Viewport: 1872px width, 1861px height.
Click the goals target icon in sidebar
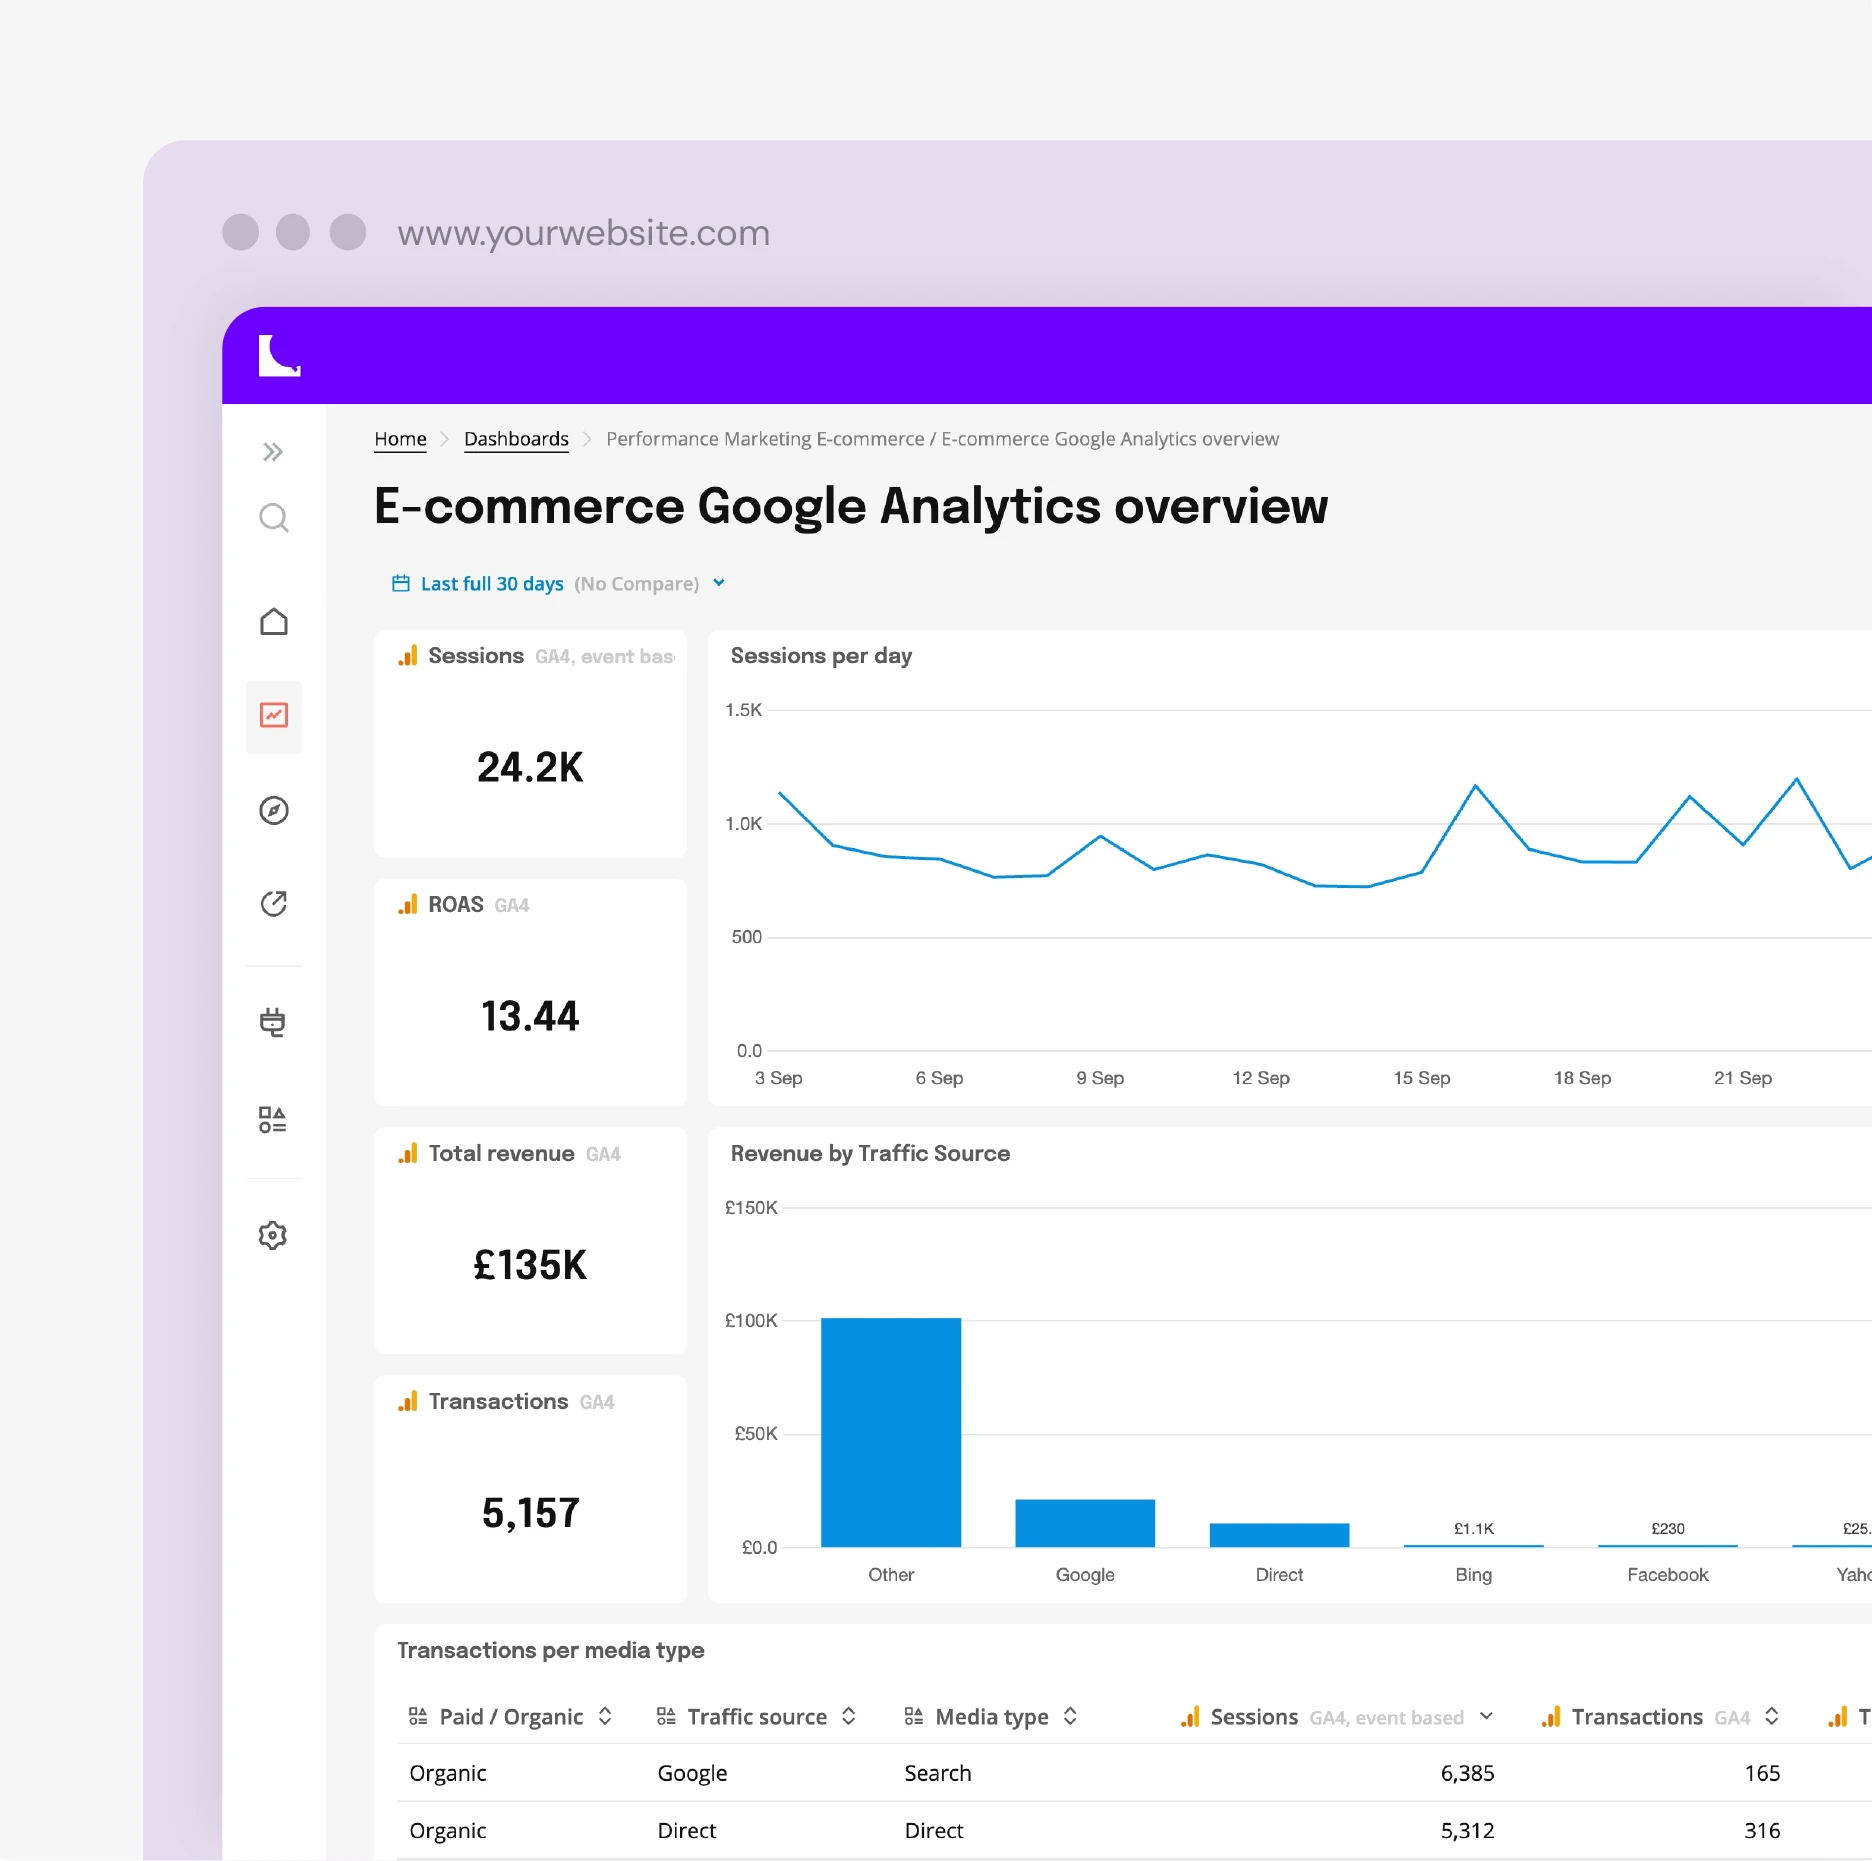[273, 904]
